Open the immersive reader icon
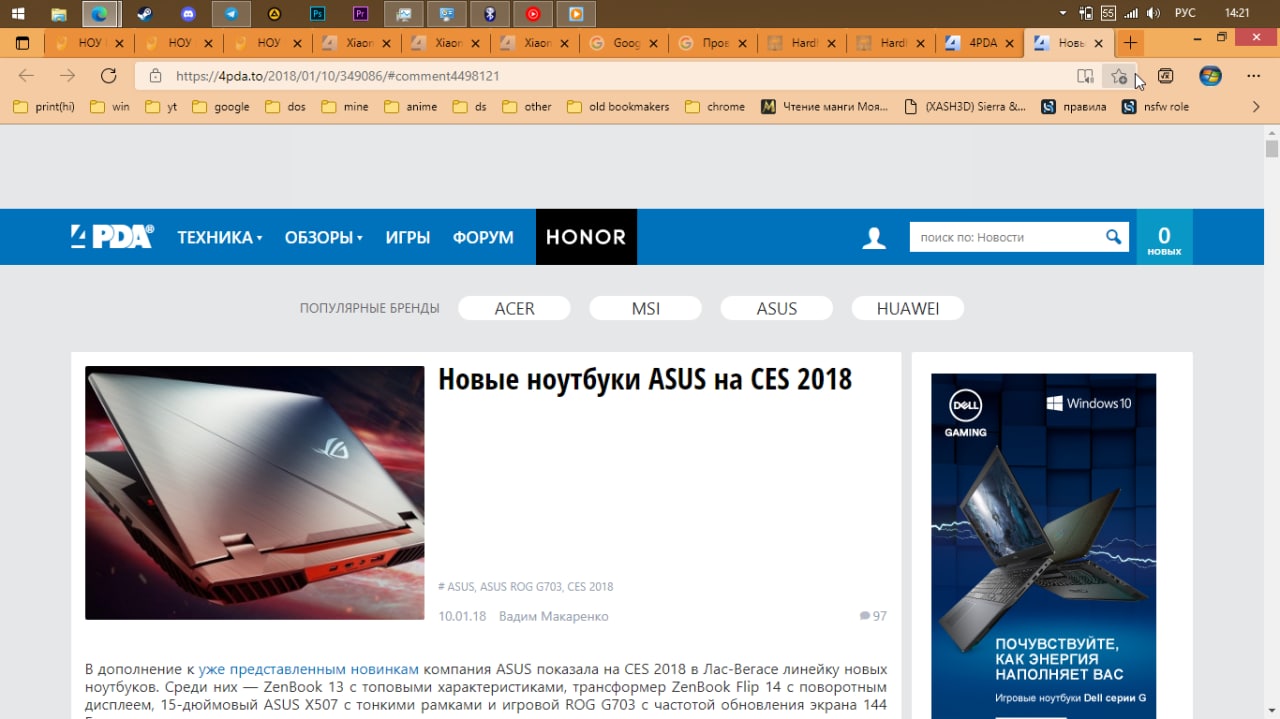Image resolution: width=1280 pixels, height=719 pixels. (x=1085, y=76)
